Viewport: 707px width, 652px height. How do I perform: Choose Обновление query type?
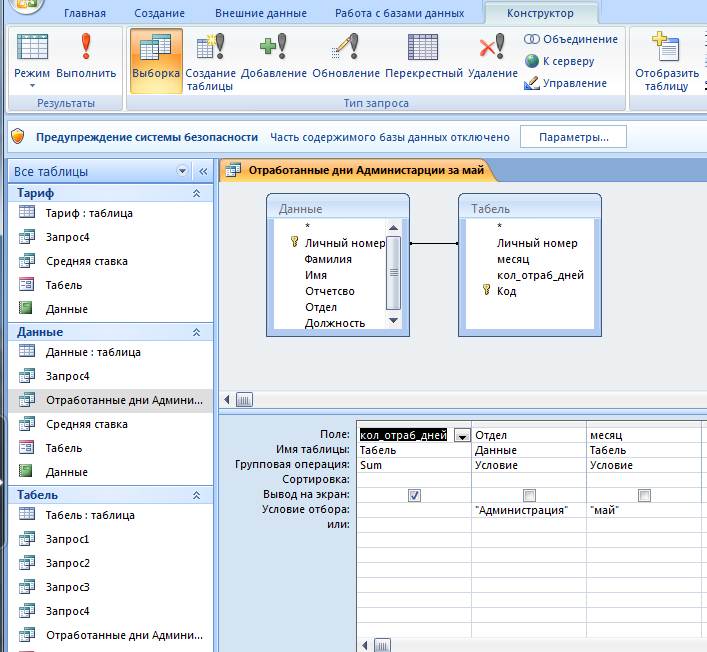[346, 56]
